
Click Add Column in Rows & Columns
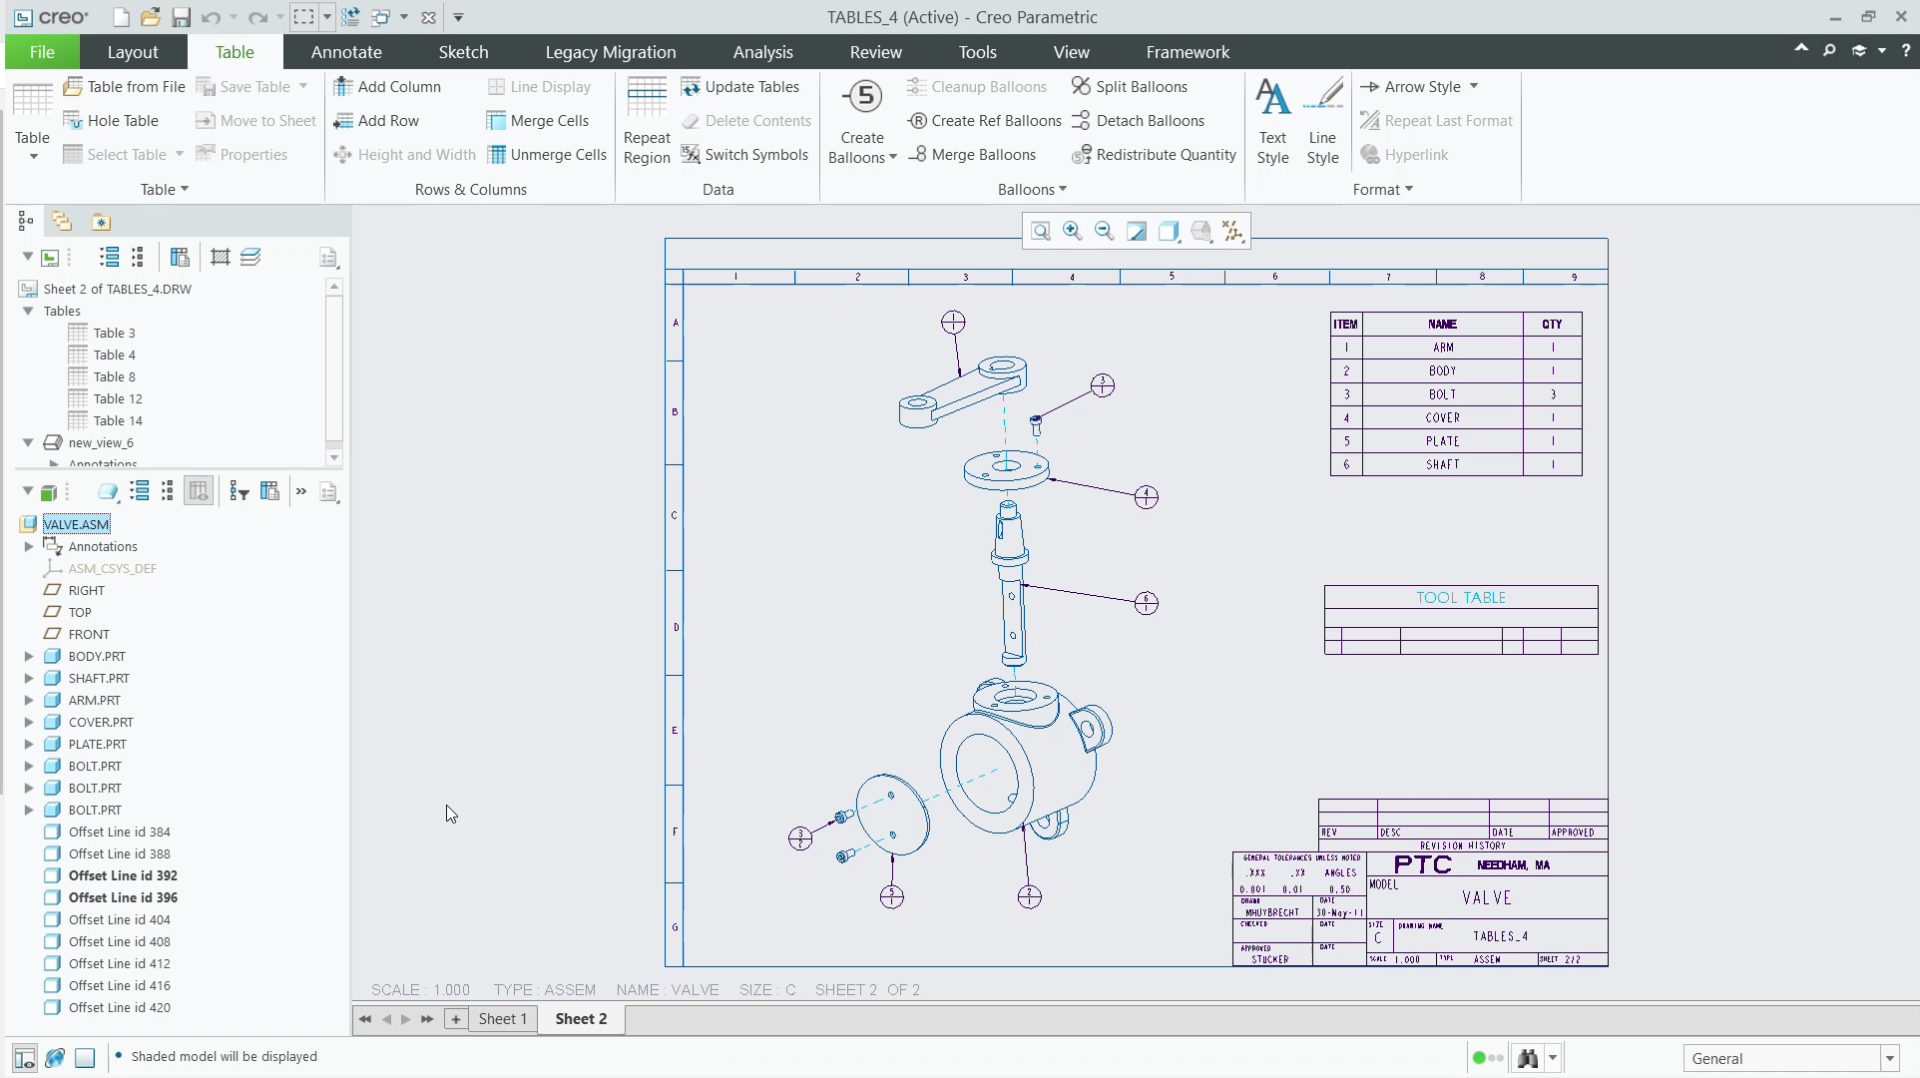pos(387,87)
